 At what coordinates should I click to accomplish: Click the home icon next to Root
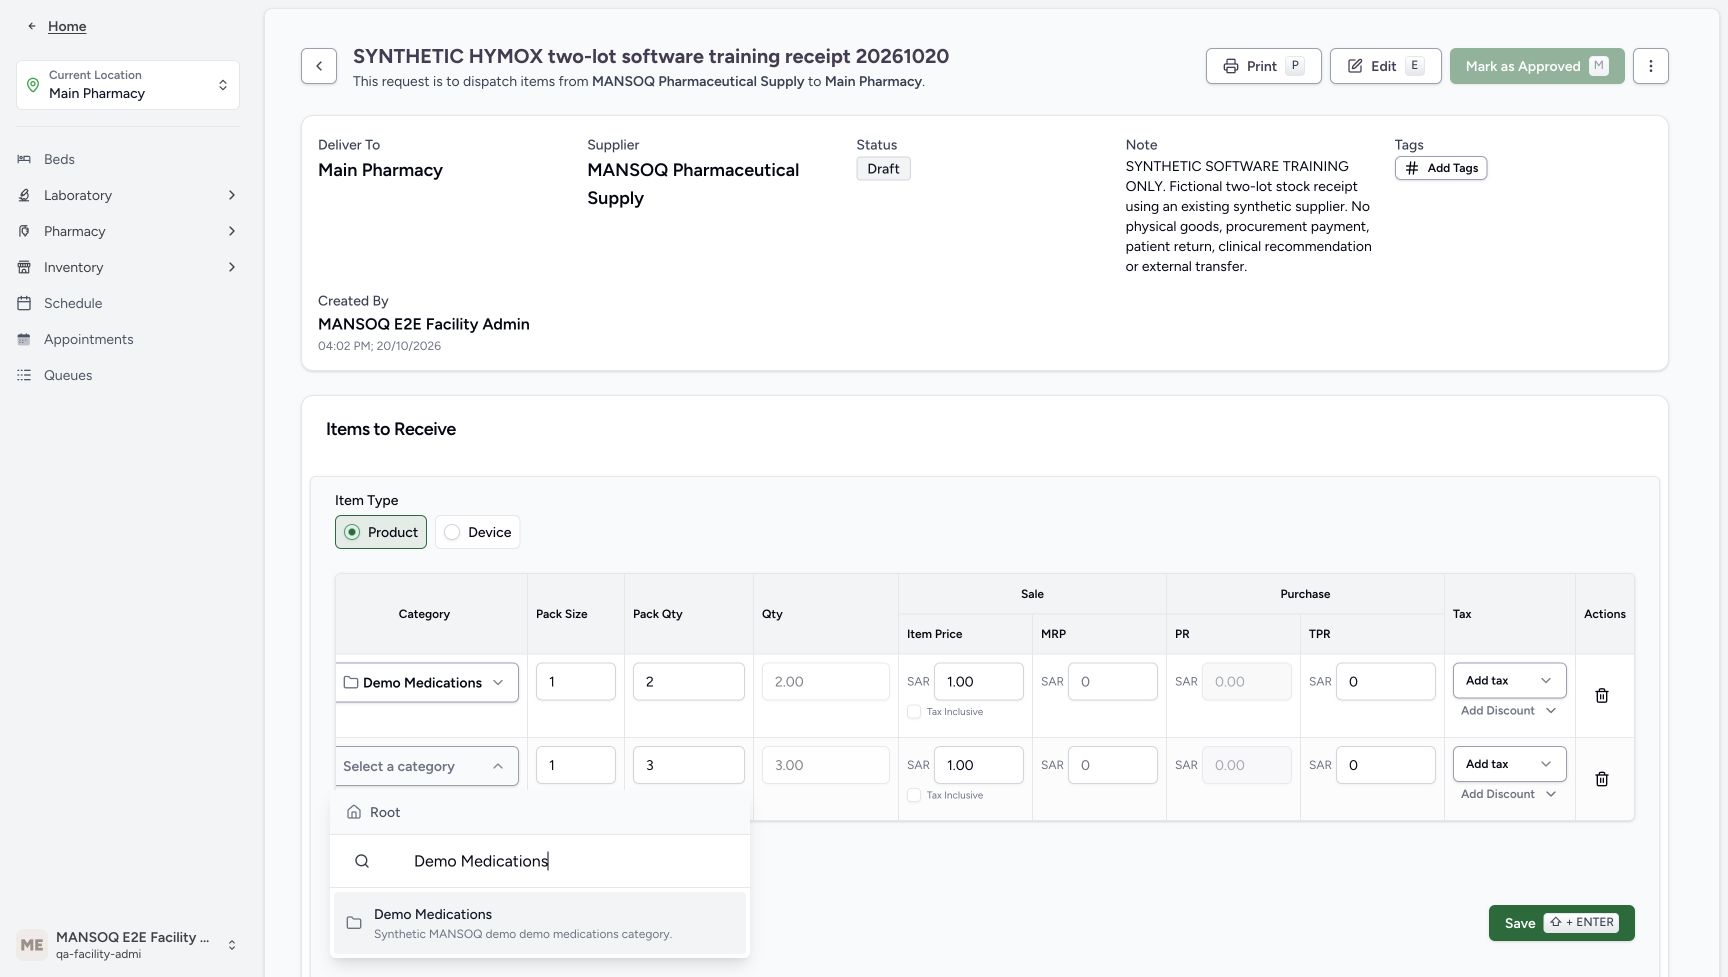click(x=354, y=812)
